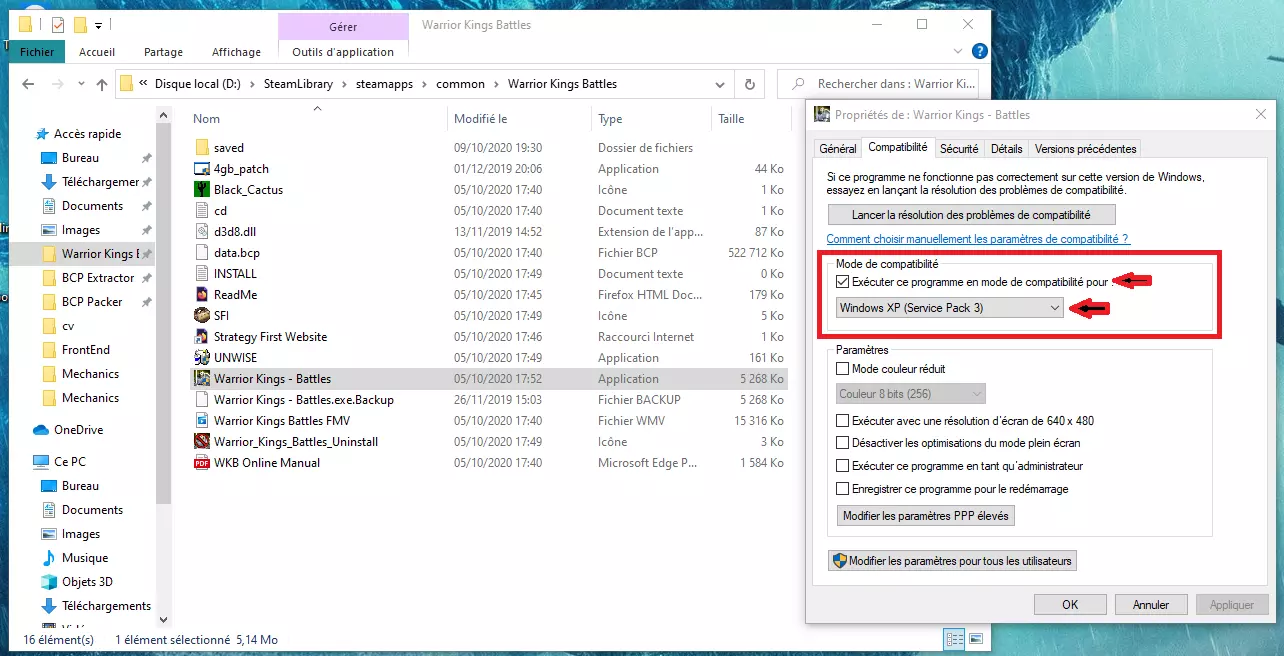Select Ce PC in the sidebar
The height and width of the screenshot is (656, 1284).
[x=70, y=462]
